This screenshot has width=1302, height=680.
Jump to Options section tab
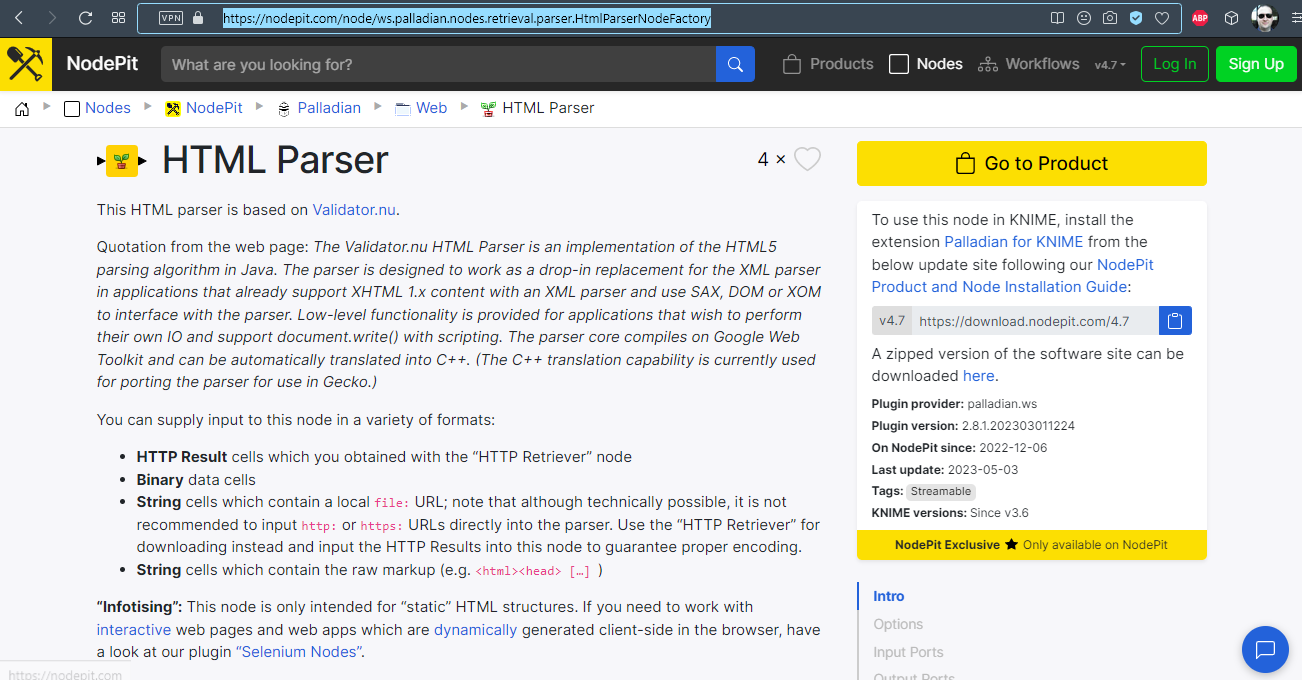[898, 624]
